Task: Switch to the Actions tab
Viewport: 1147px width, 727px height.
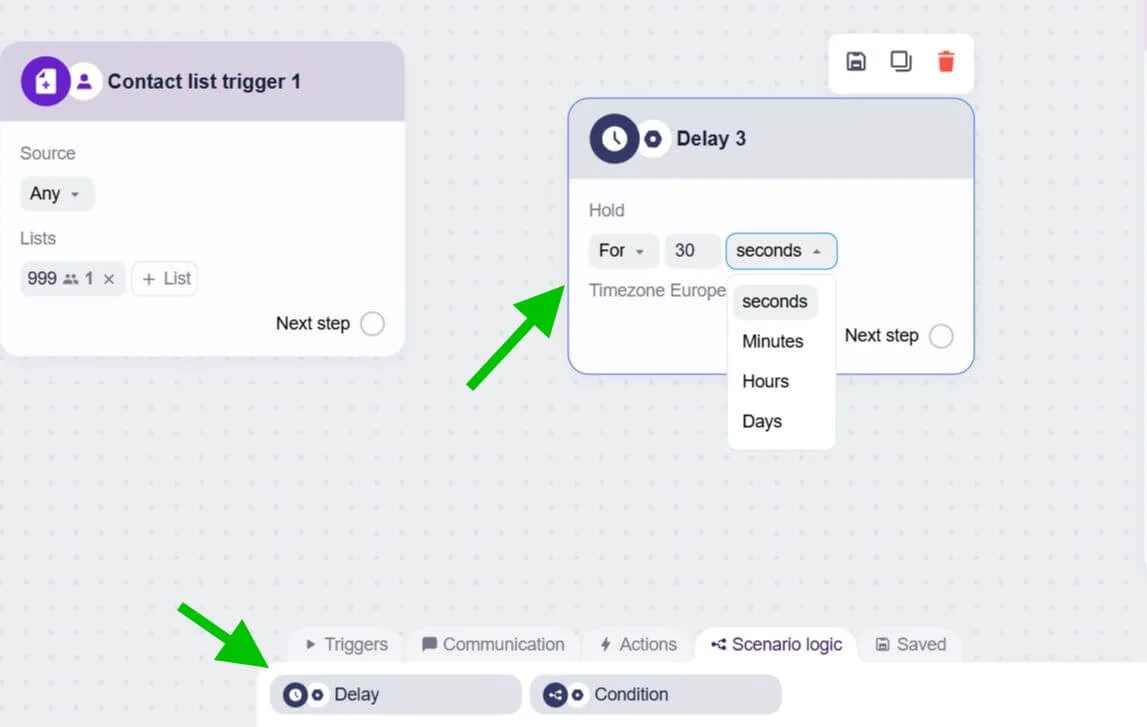Action: point(639,644)
